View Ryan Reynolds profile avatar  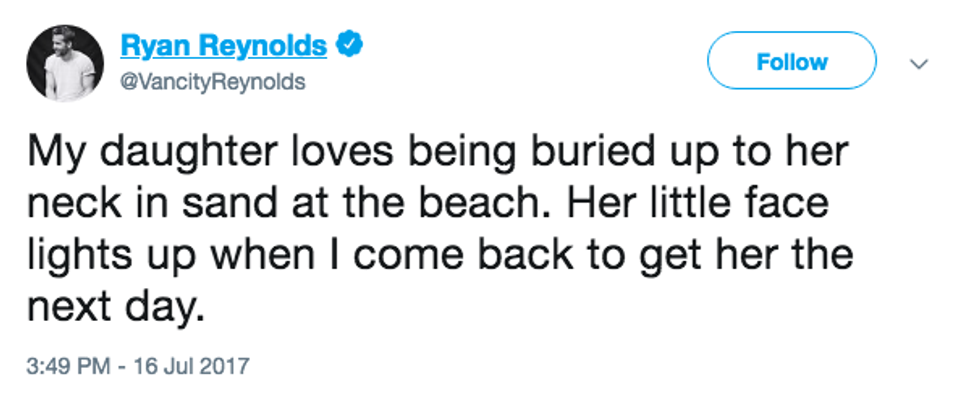point(65,63)
